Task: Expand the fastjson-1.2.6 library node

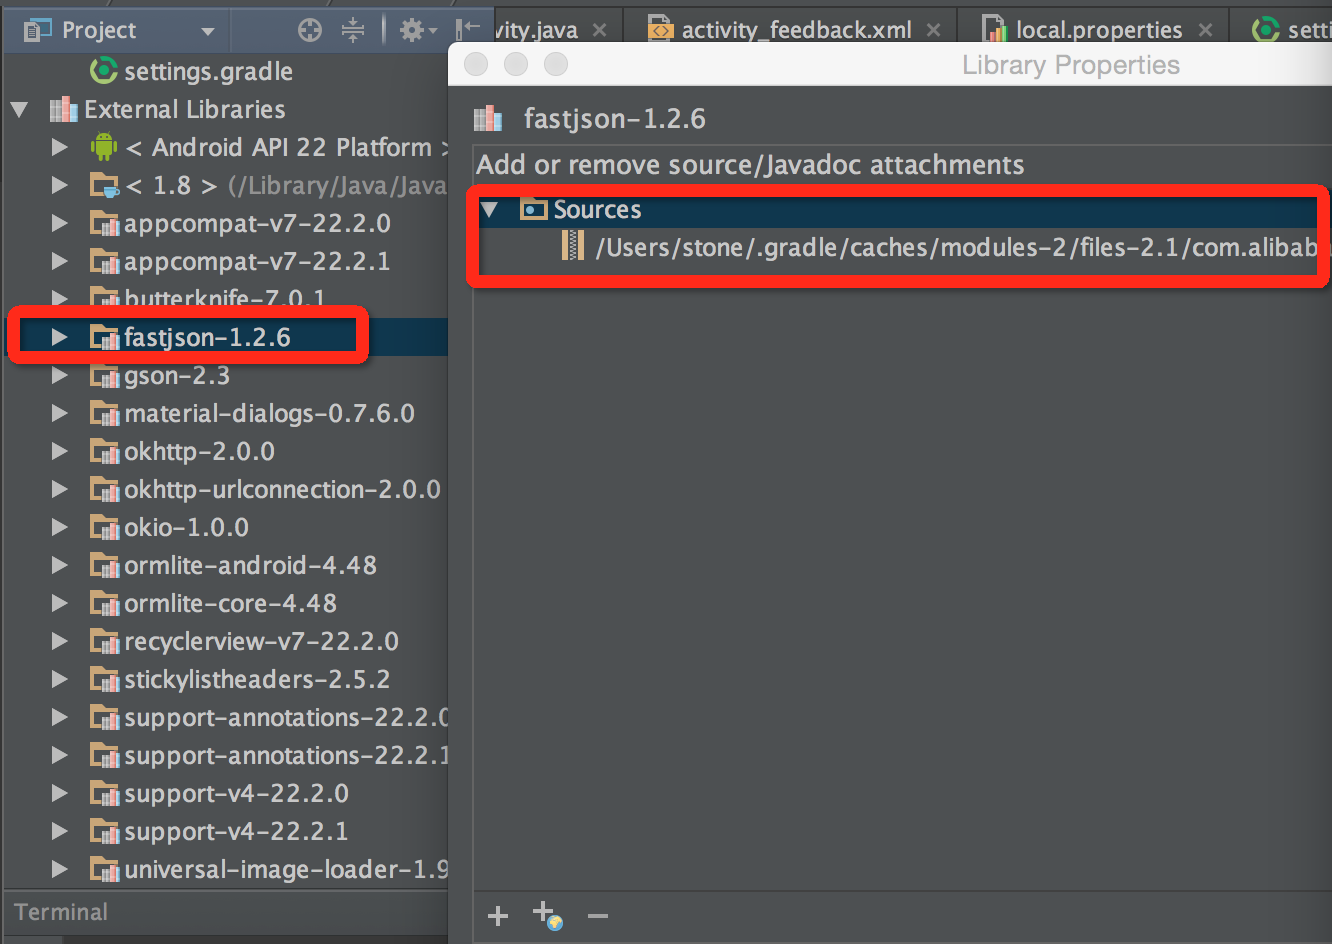Action: tap(60, 337)
